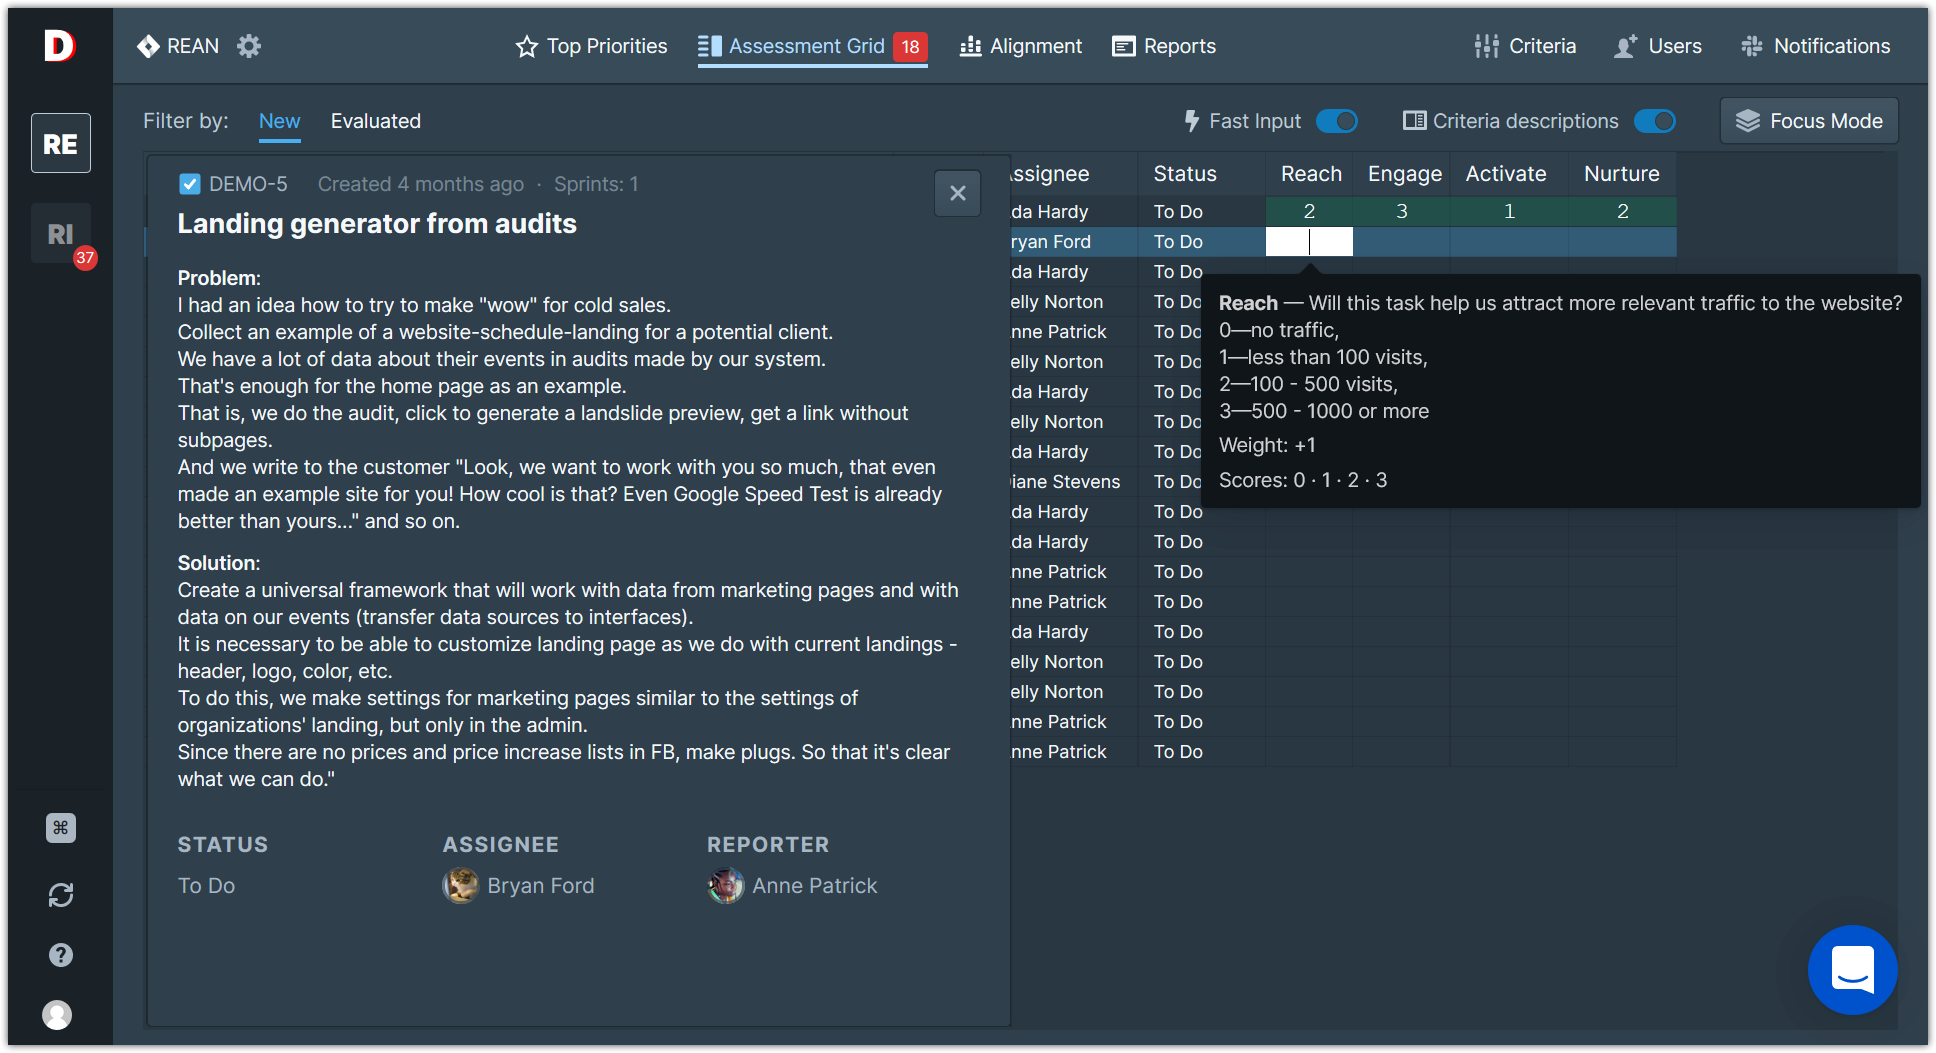Focus the active Reach score input cell
This screenshot has height=1053, width=1936.
point(1309,242)
